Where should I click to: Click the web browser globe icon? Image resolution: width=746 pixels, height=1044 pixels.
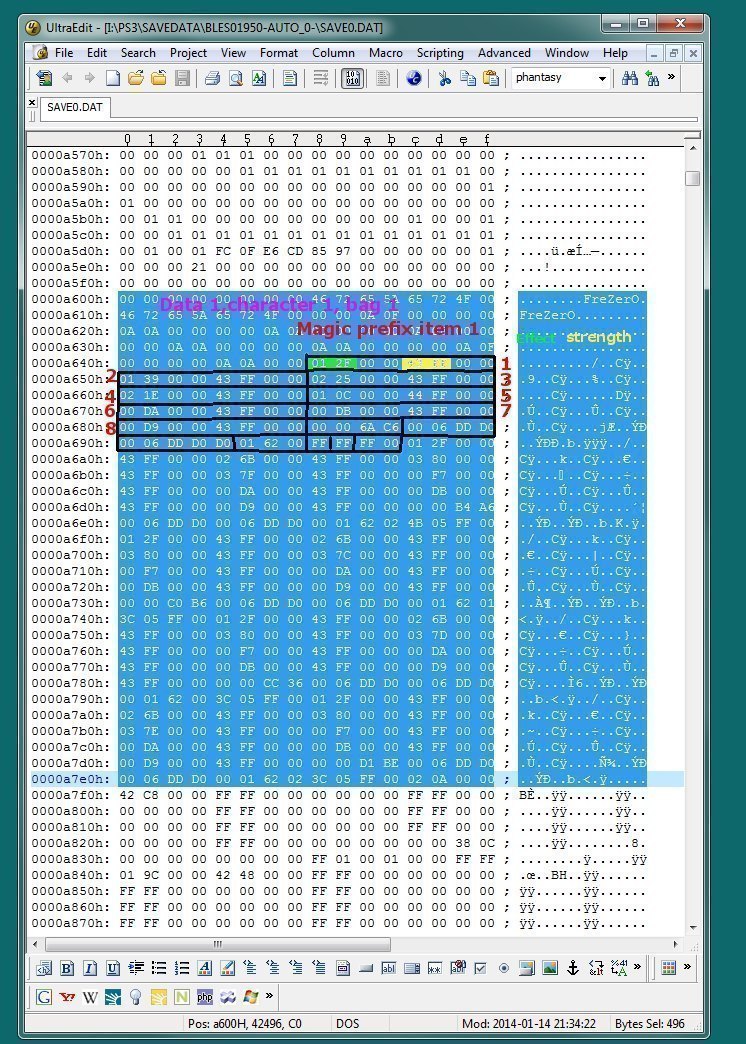click(x=414, y=79)
